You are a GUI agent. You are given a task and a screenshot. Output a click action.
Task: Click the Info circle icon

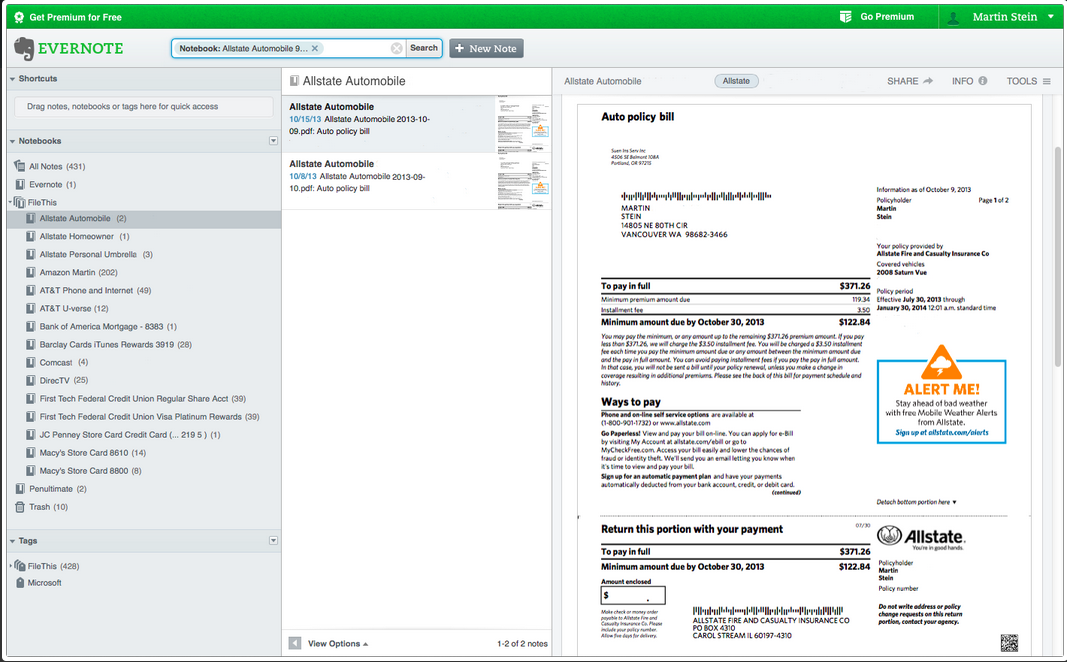(x=983, y=81)
